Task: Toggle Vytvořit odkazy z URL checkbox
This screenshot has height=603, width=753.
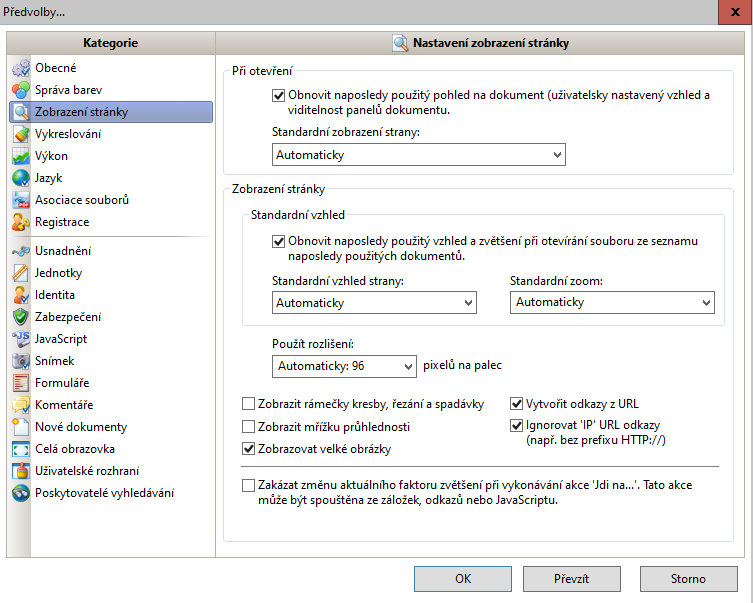Action: click(x=517, y=404)
